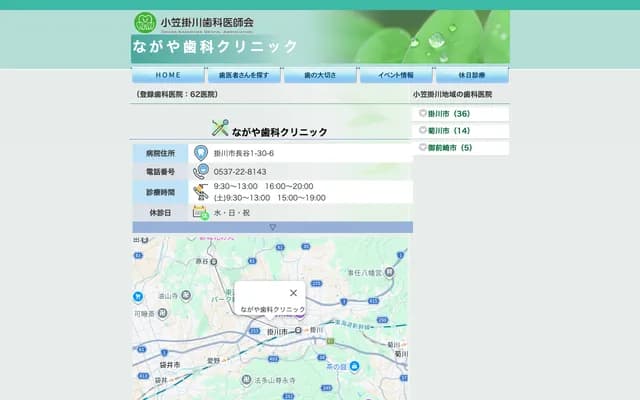Viewport: 640px width, 400px height.
Task: Open the 歯の大切さ navigation tab
Action: 320,75
